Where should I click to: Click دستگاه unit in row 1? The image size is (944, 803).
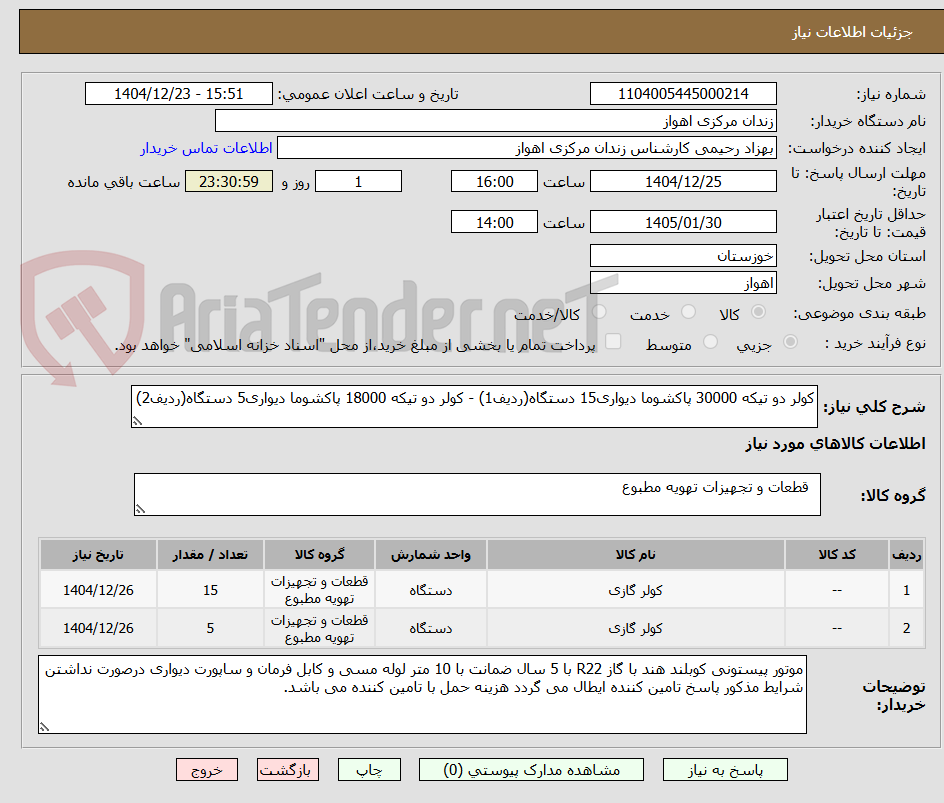coord(430,591)
